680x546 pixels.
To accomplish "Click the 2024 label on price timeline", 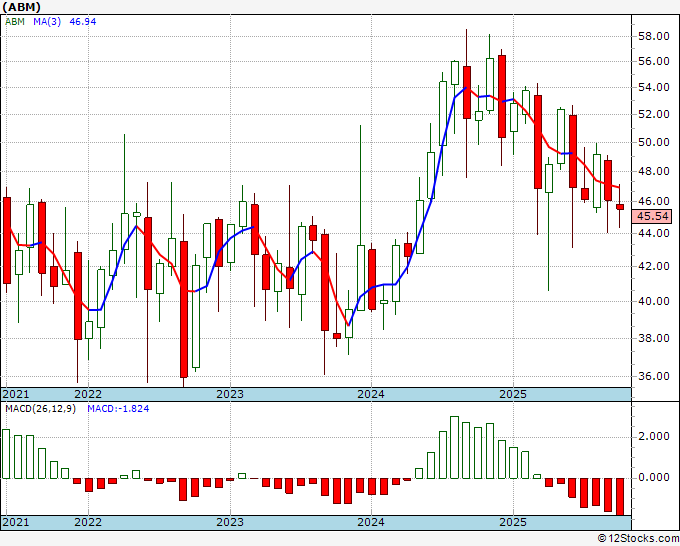I will (371, 394).
